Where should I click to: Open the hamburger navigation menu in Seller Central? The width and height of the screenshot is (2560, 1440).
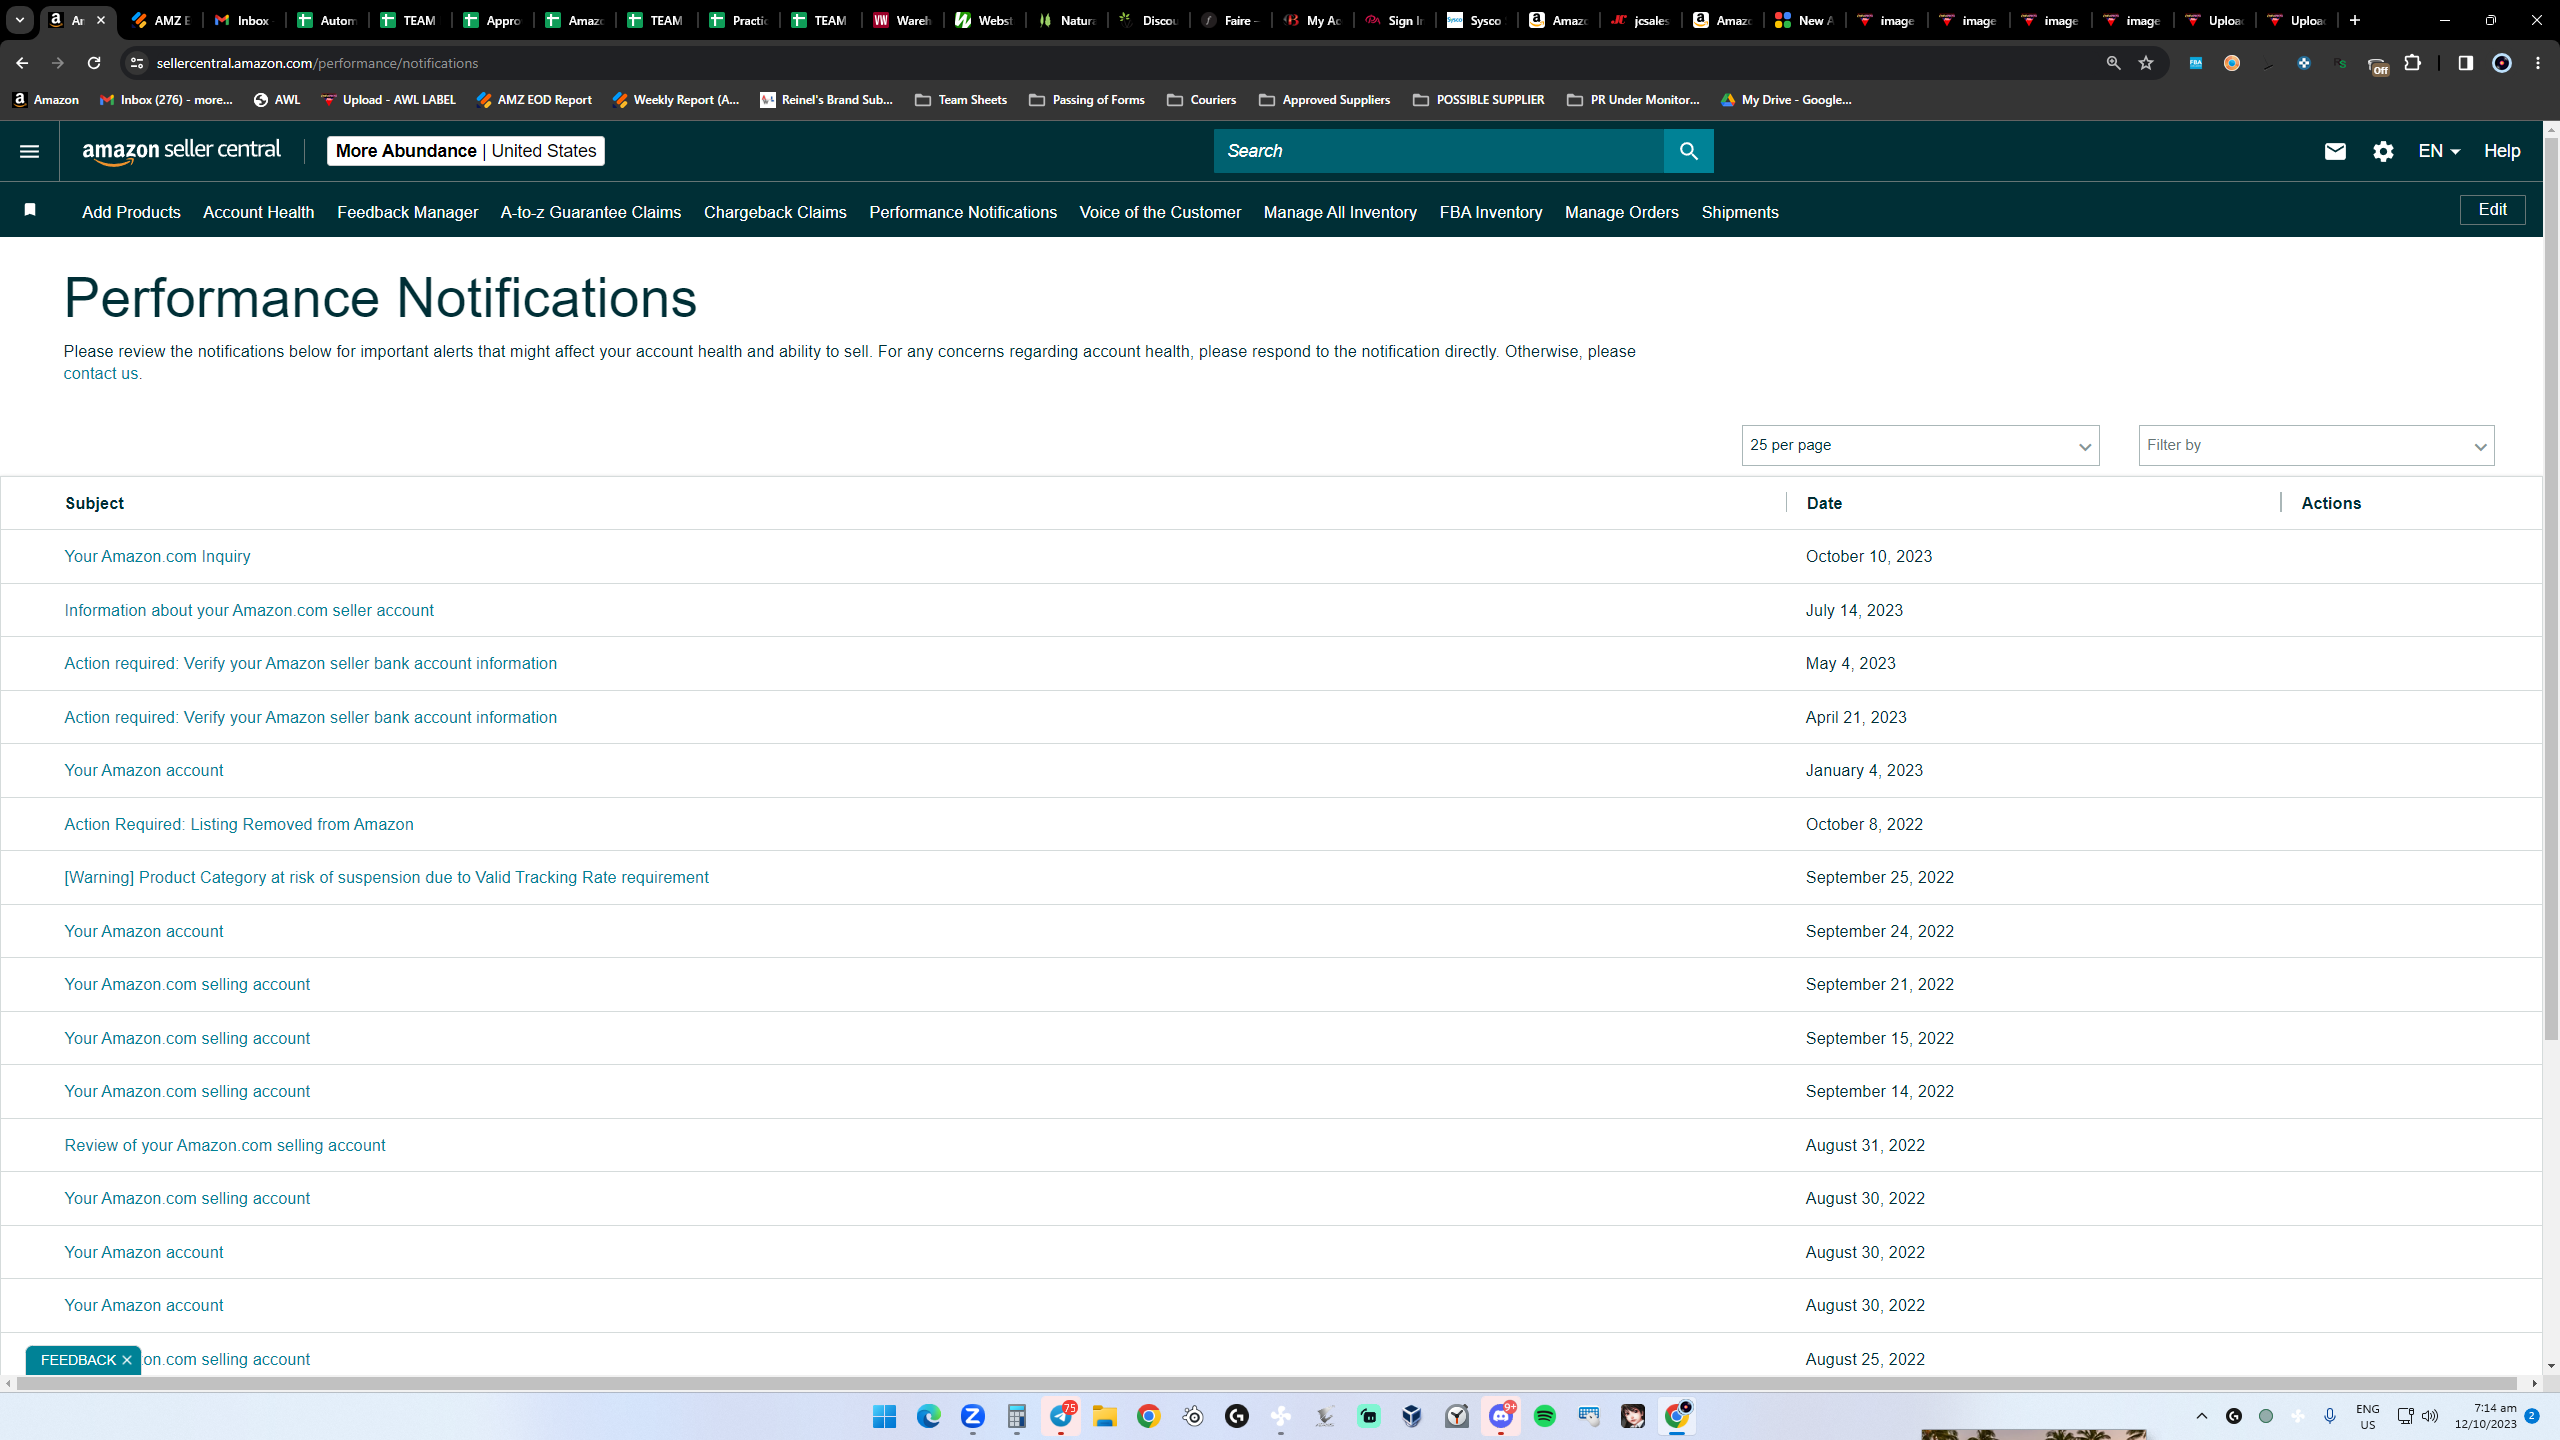click(29, 151)
